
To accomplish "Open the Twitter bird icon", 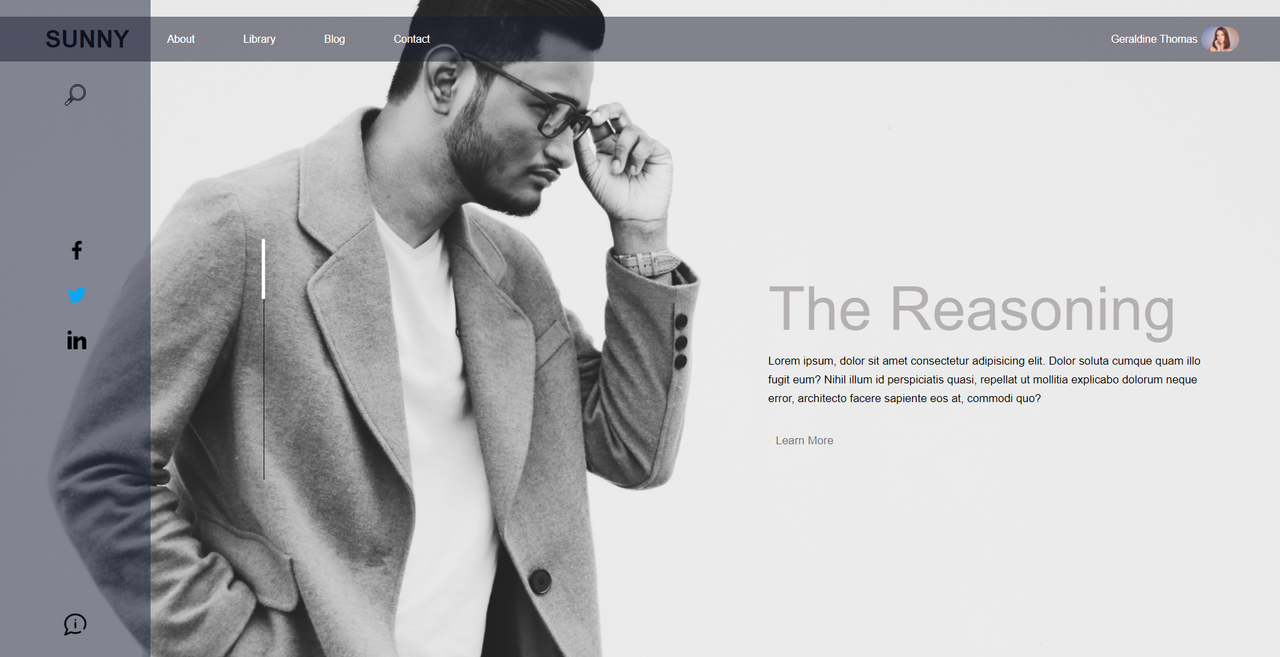I will click(77, 295).
